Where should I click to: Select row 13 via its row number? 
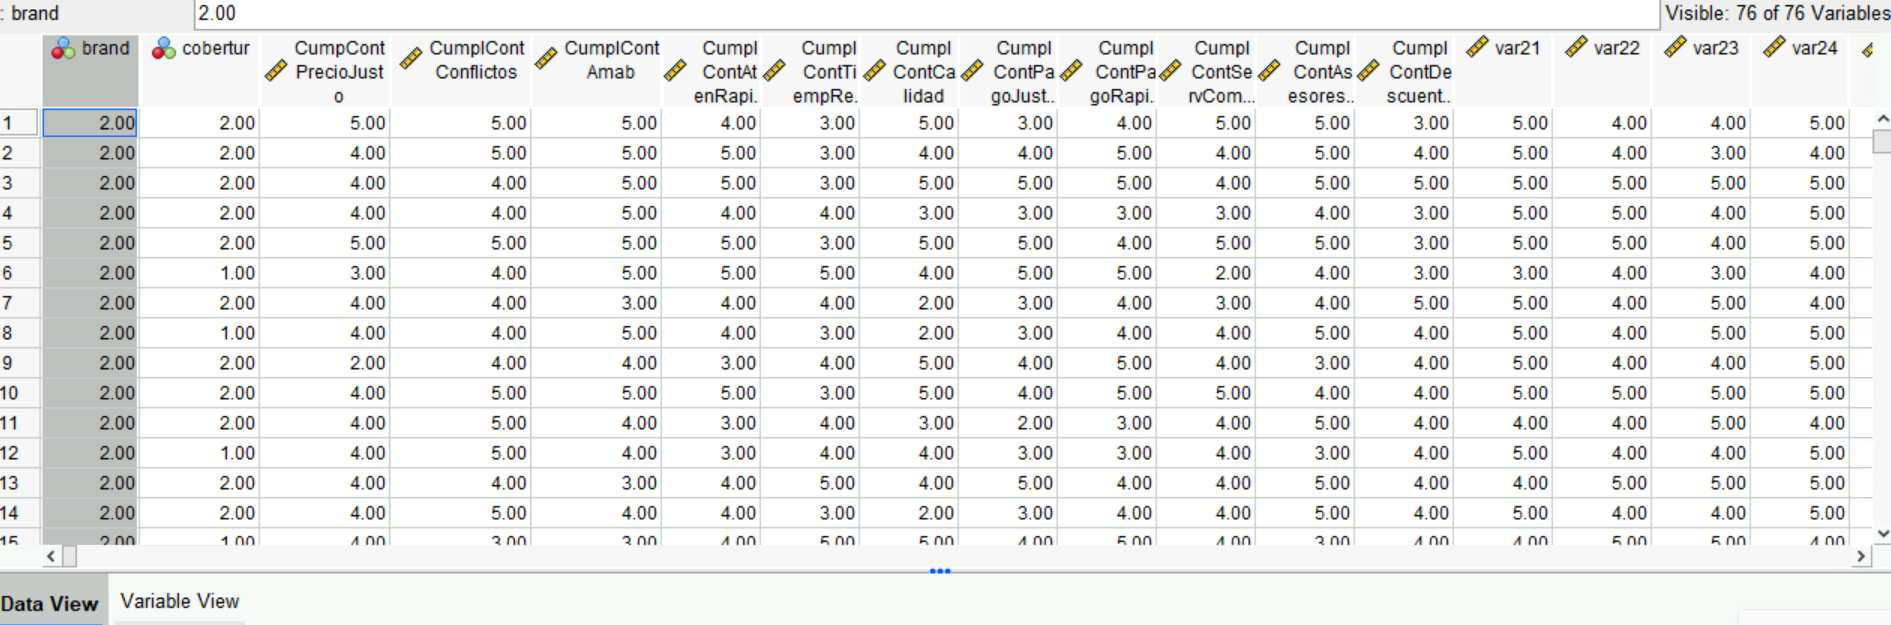point(20,483)
